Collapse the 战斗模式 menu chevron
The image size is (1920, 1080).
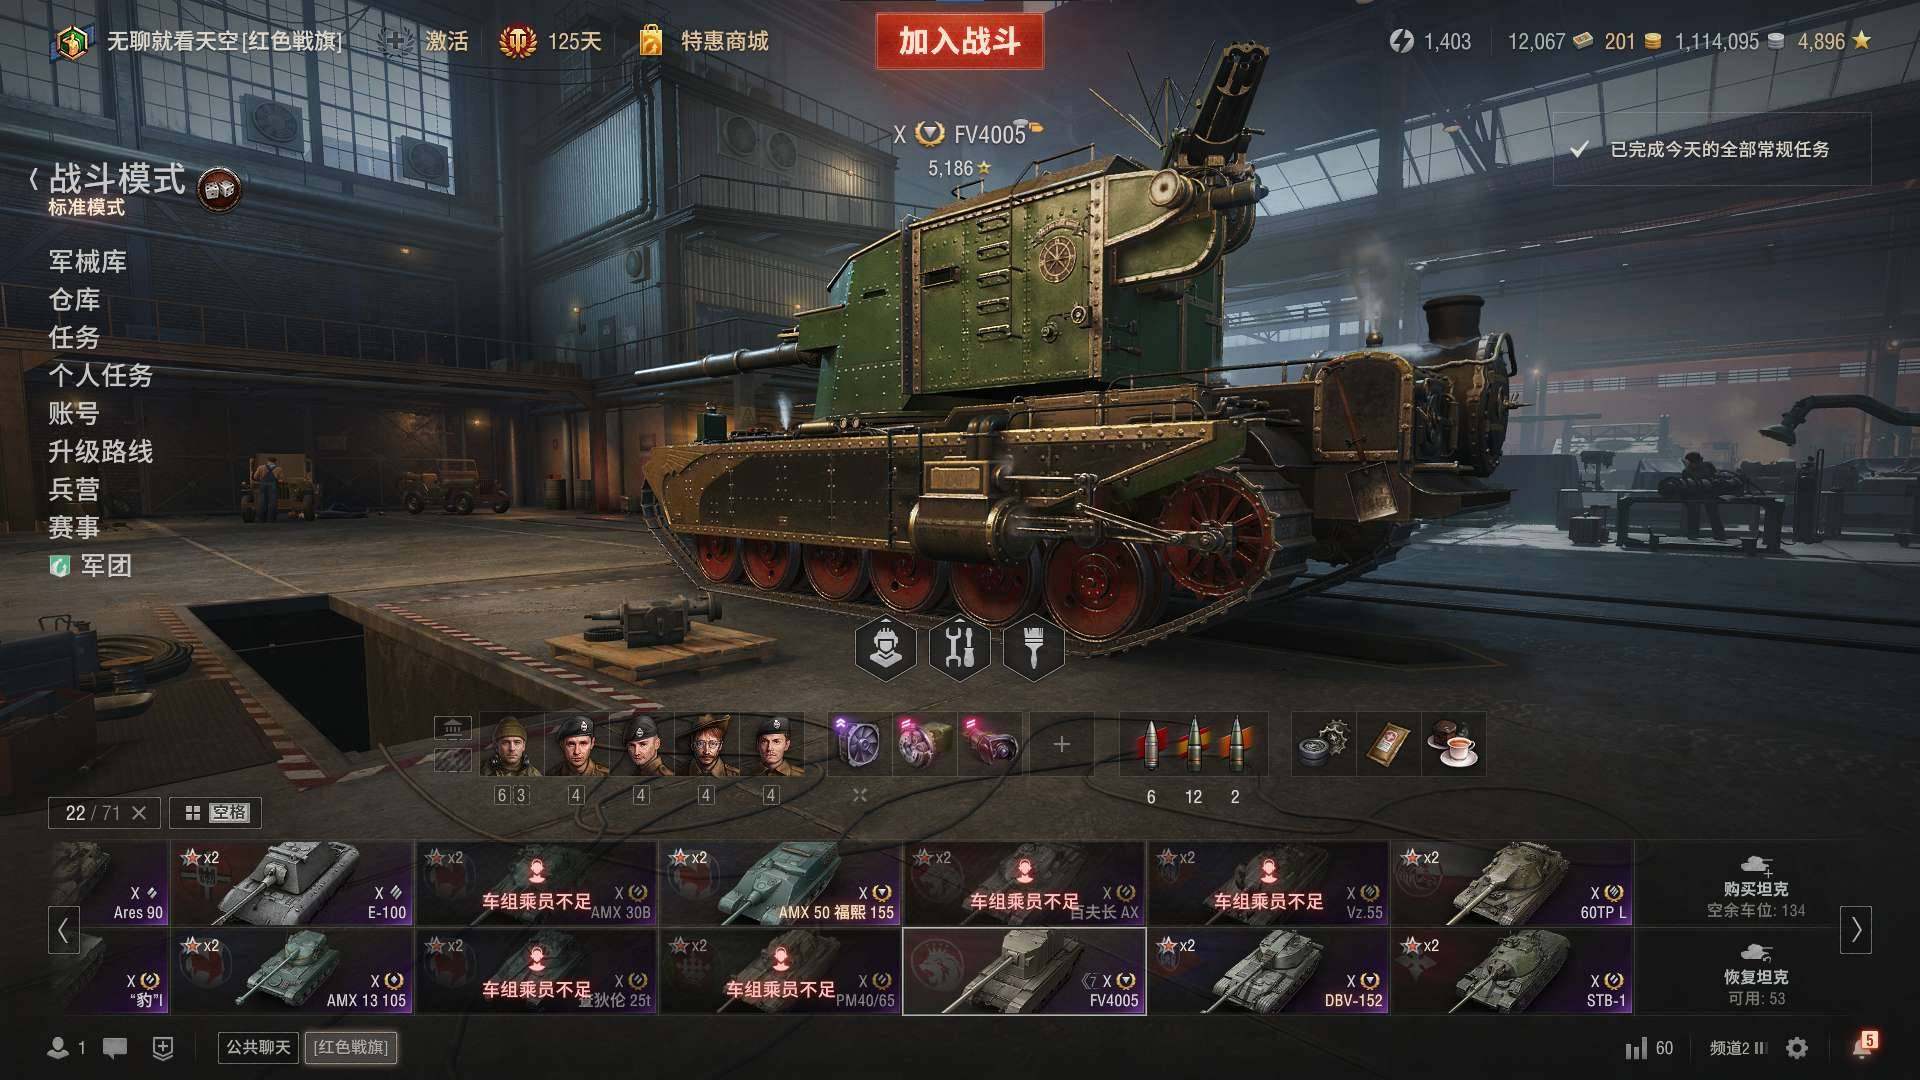34,180
